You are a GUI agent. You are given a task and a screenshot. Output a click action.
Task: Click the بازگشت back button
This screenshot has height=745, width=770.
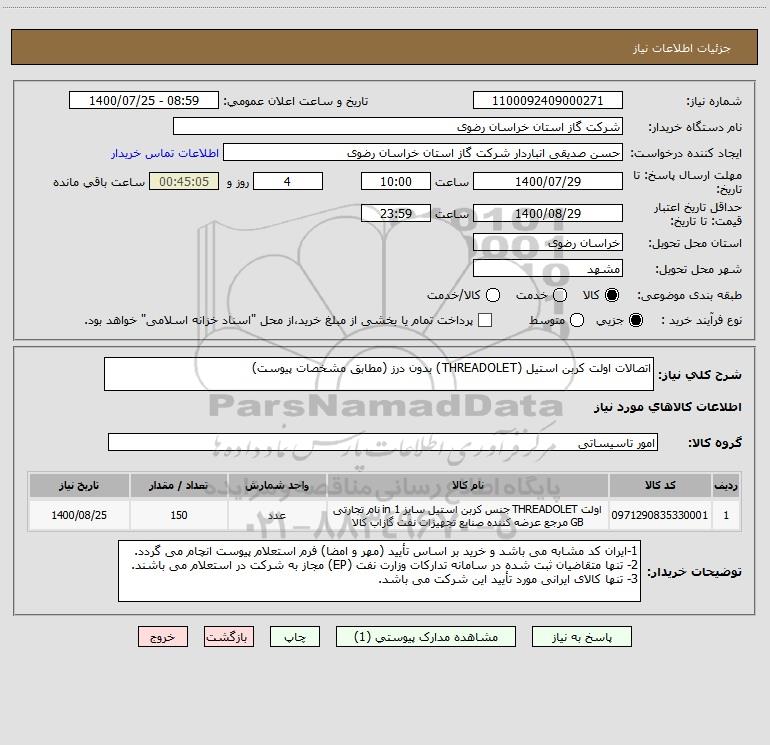coord(229,636)
